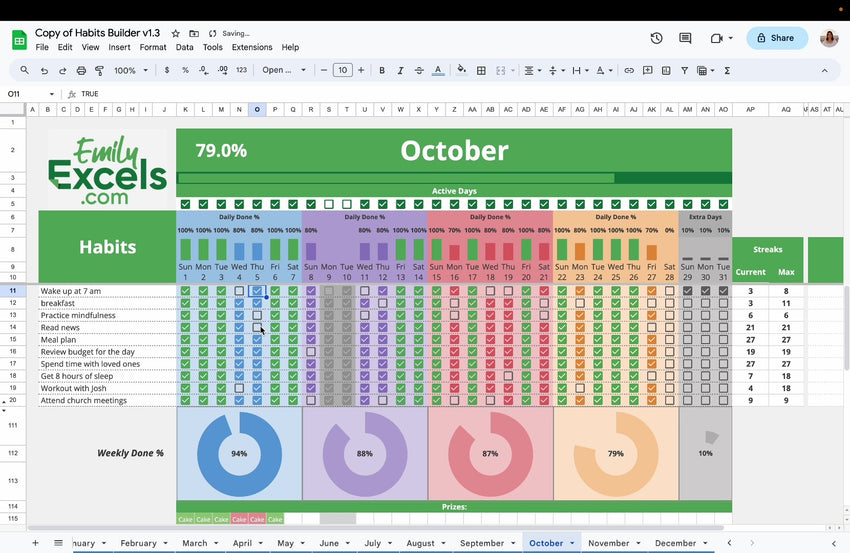Open the File menu
This screenshot has height=553, width=850.
tap(42, 47)
